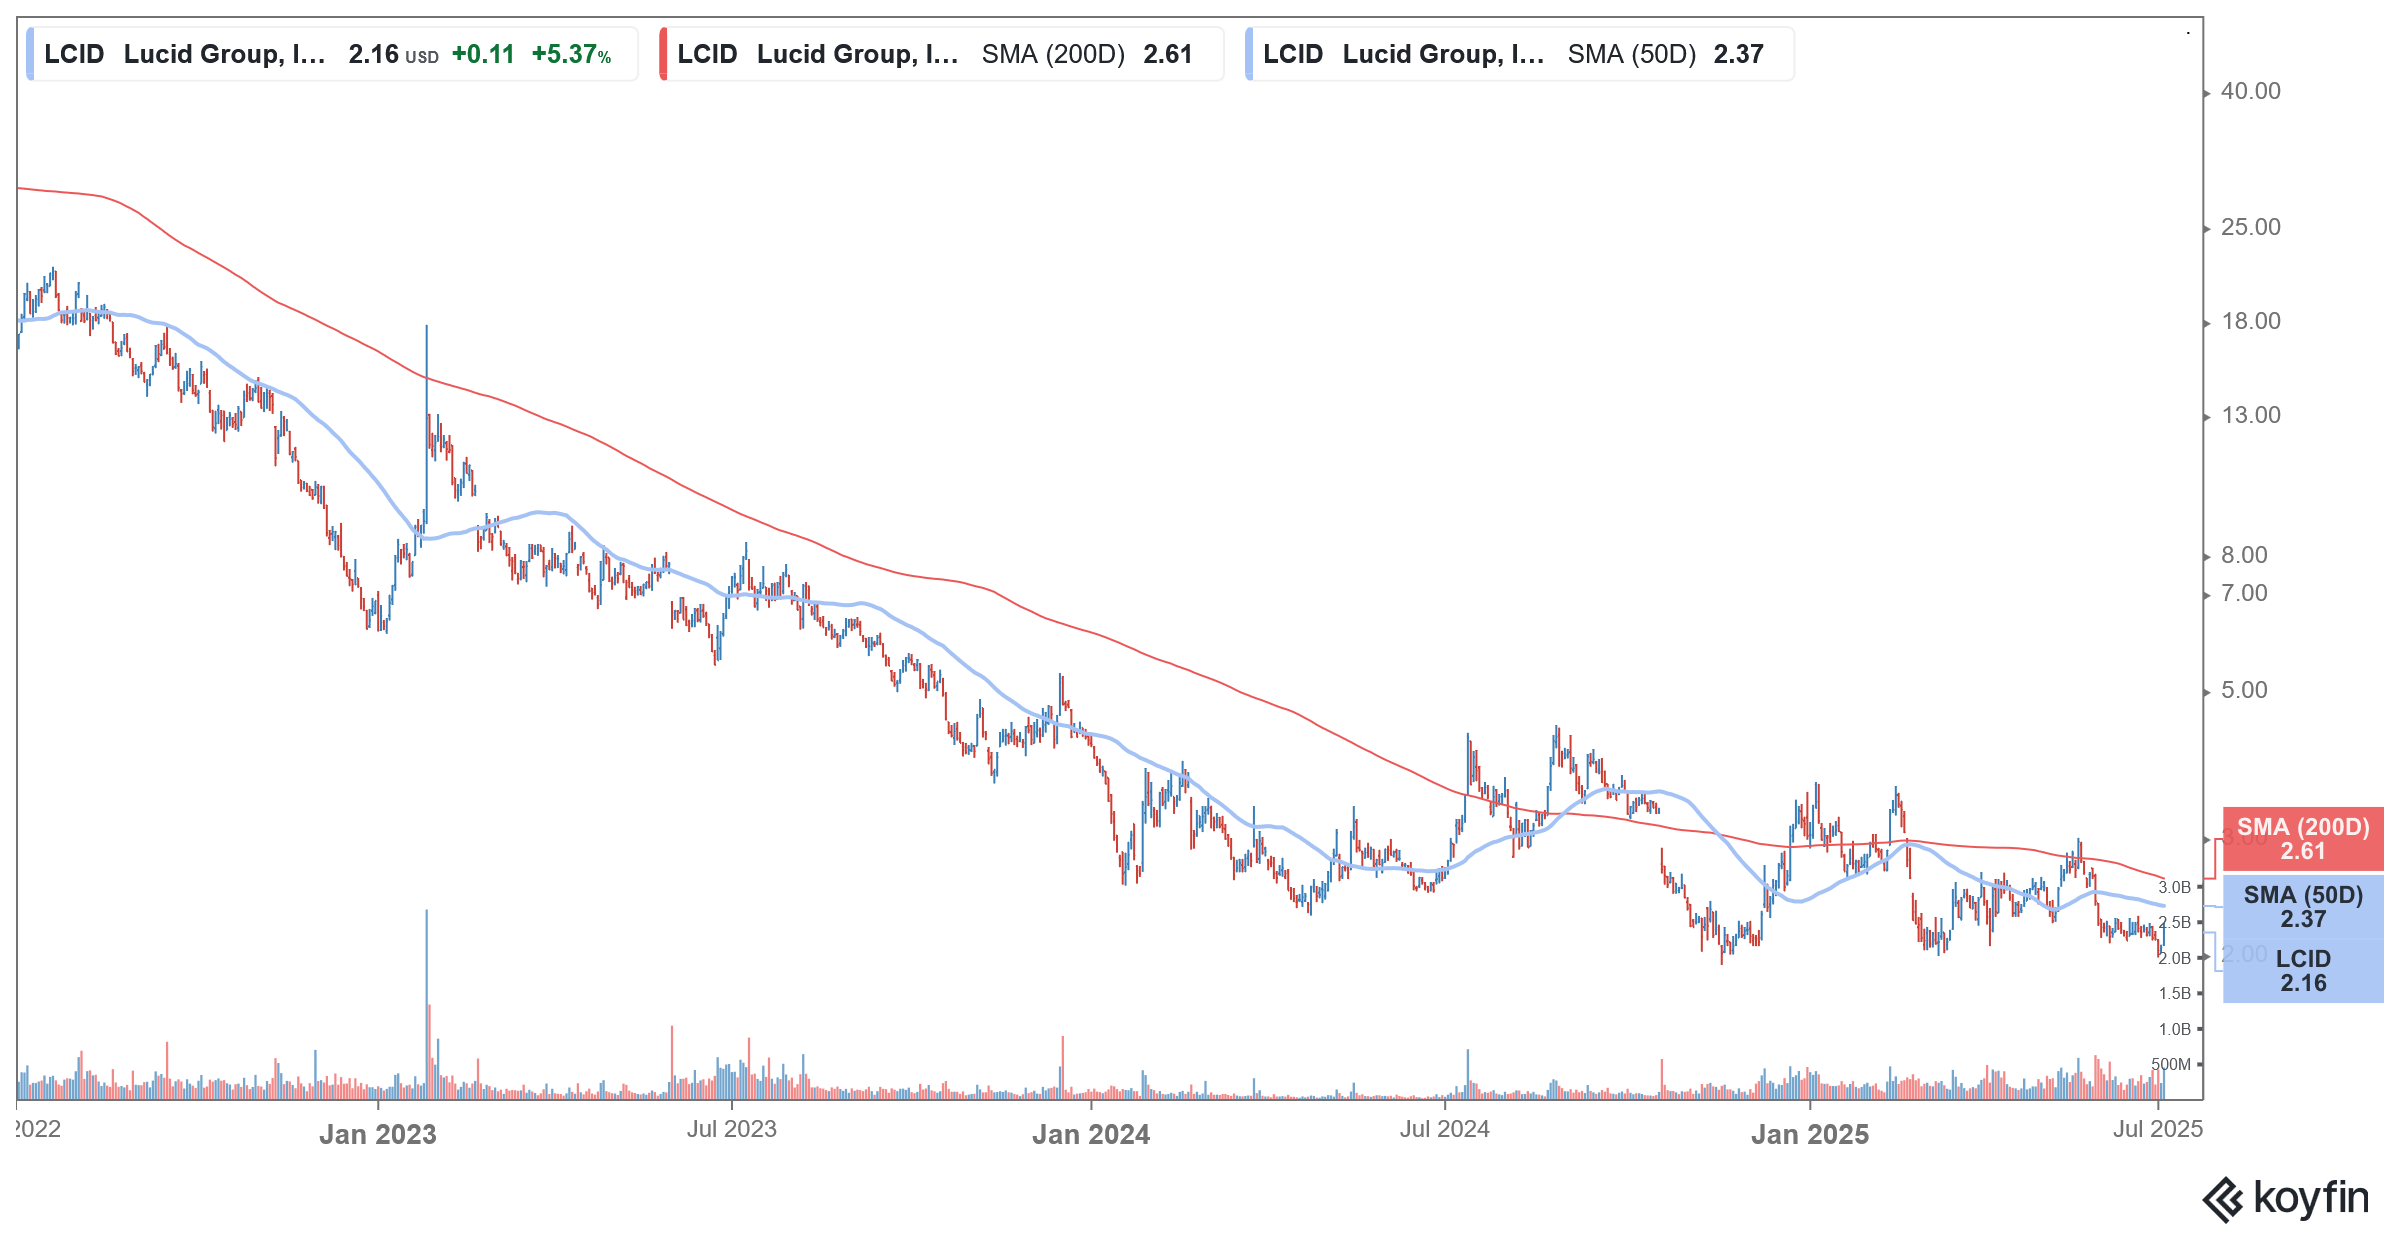This screenshot has height=1240, width=2400.
Task: Click the SMA (50D) legend box
Action: tap(1519, 54)
